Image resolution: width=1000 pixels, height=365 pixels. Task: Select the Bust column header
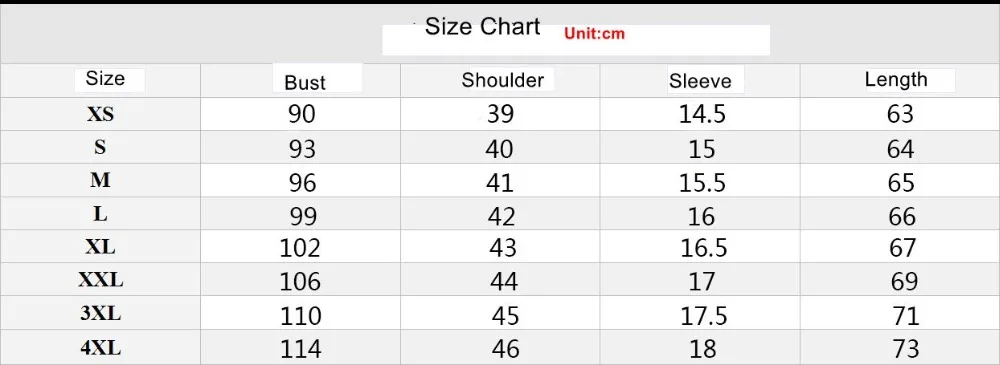point(305,83)
